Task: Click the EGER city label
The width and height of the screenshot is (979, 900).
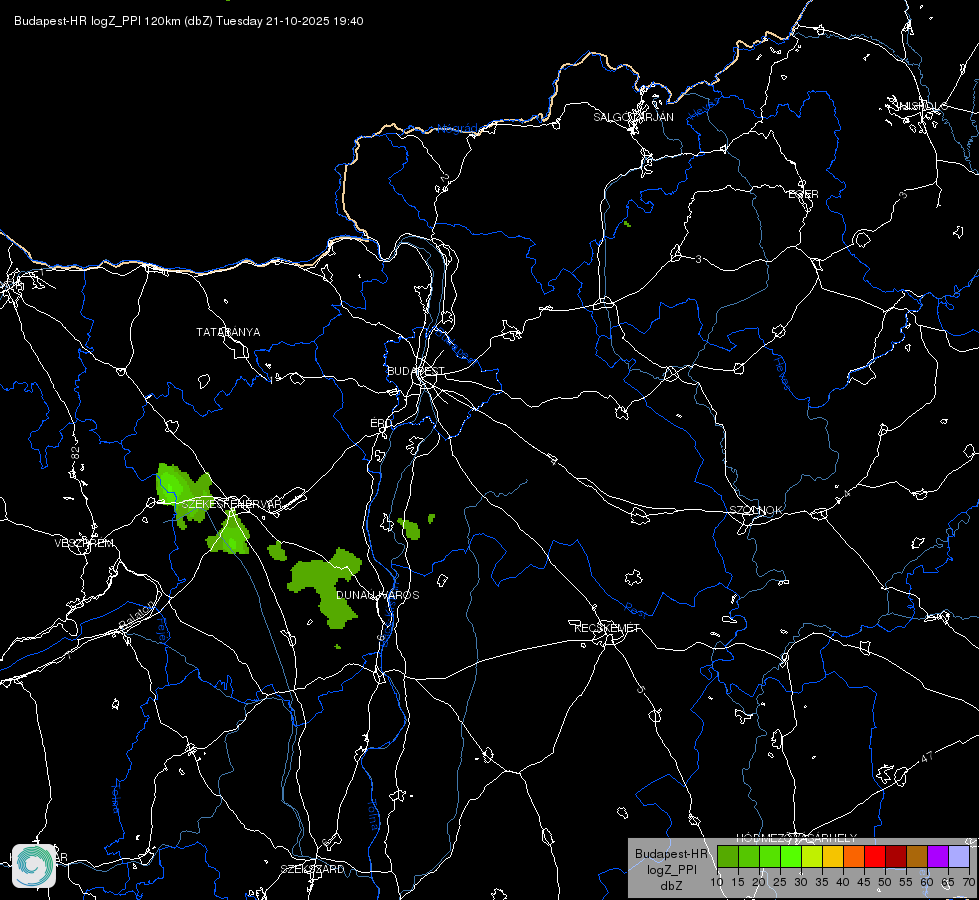Action: [804, 194]
